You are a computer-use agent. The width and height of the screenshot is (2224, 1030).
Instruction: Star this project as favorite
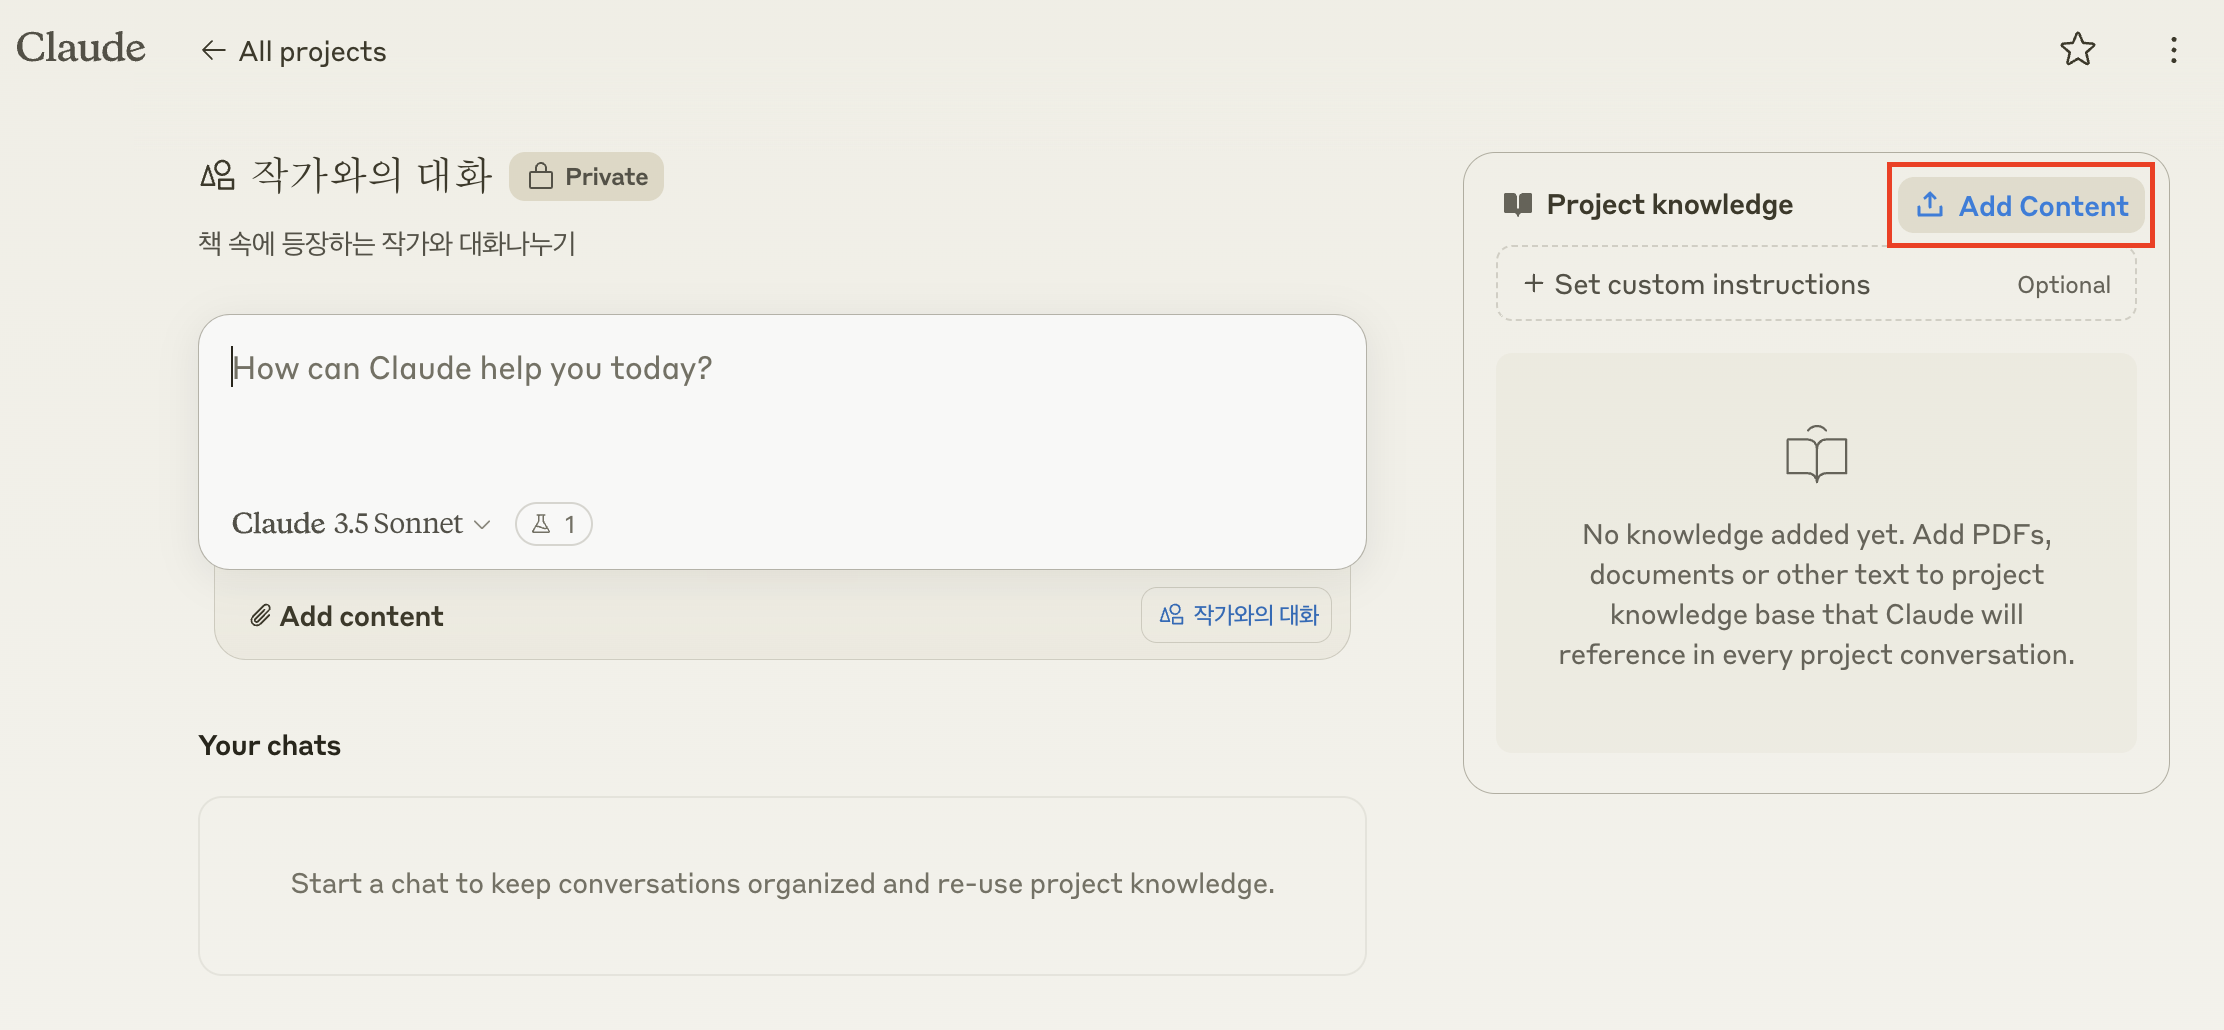tap(2077, 50)
